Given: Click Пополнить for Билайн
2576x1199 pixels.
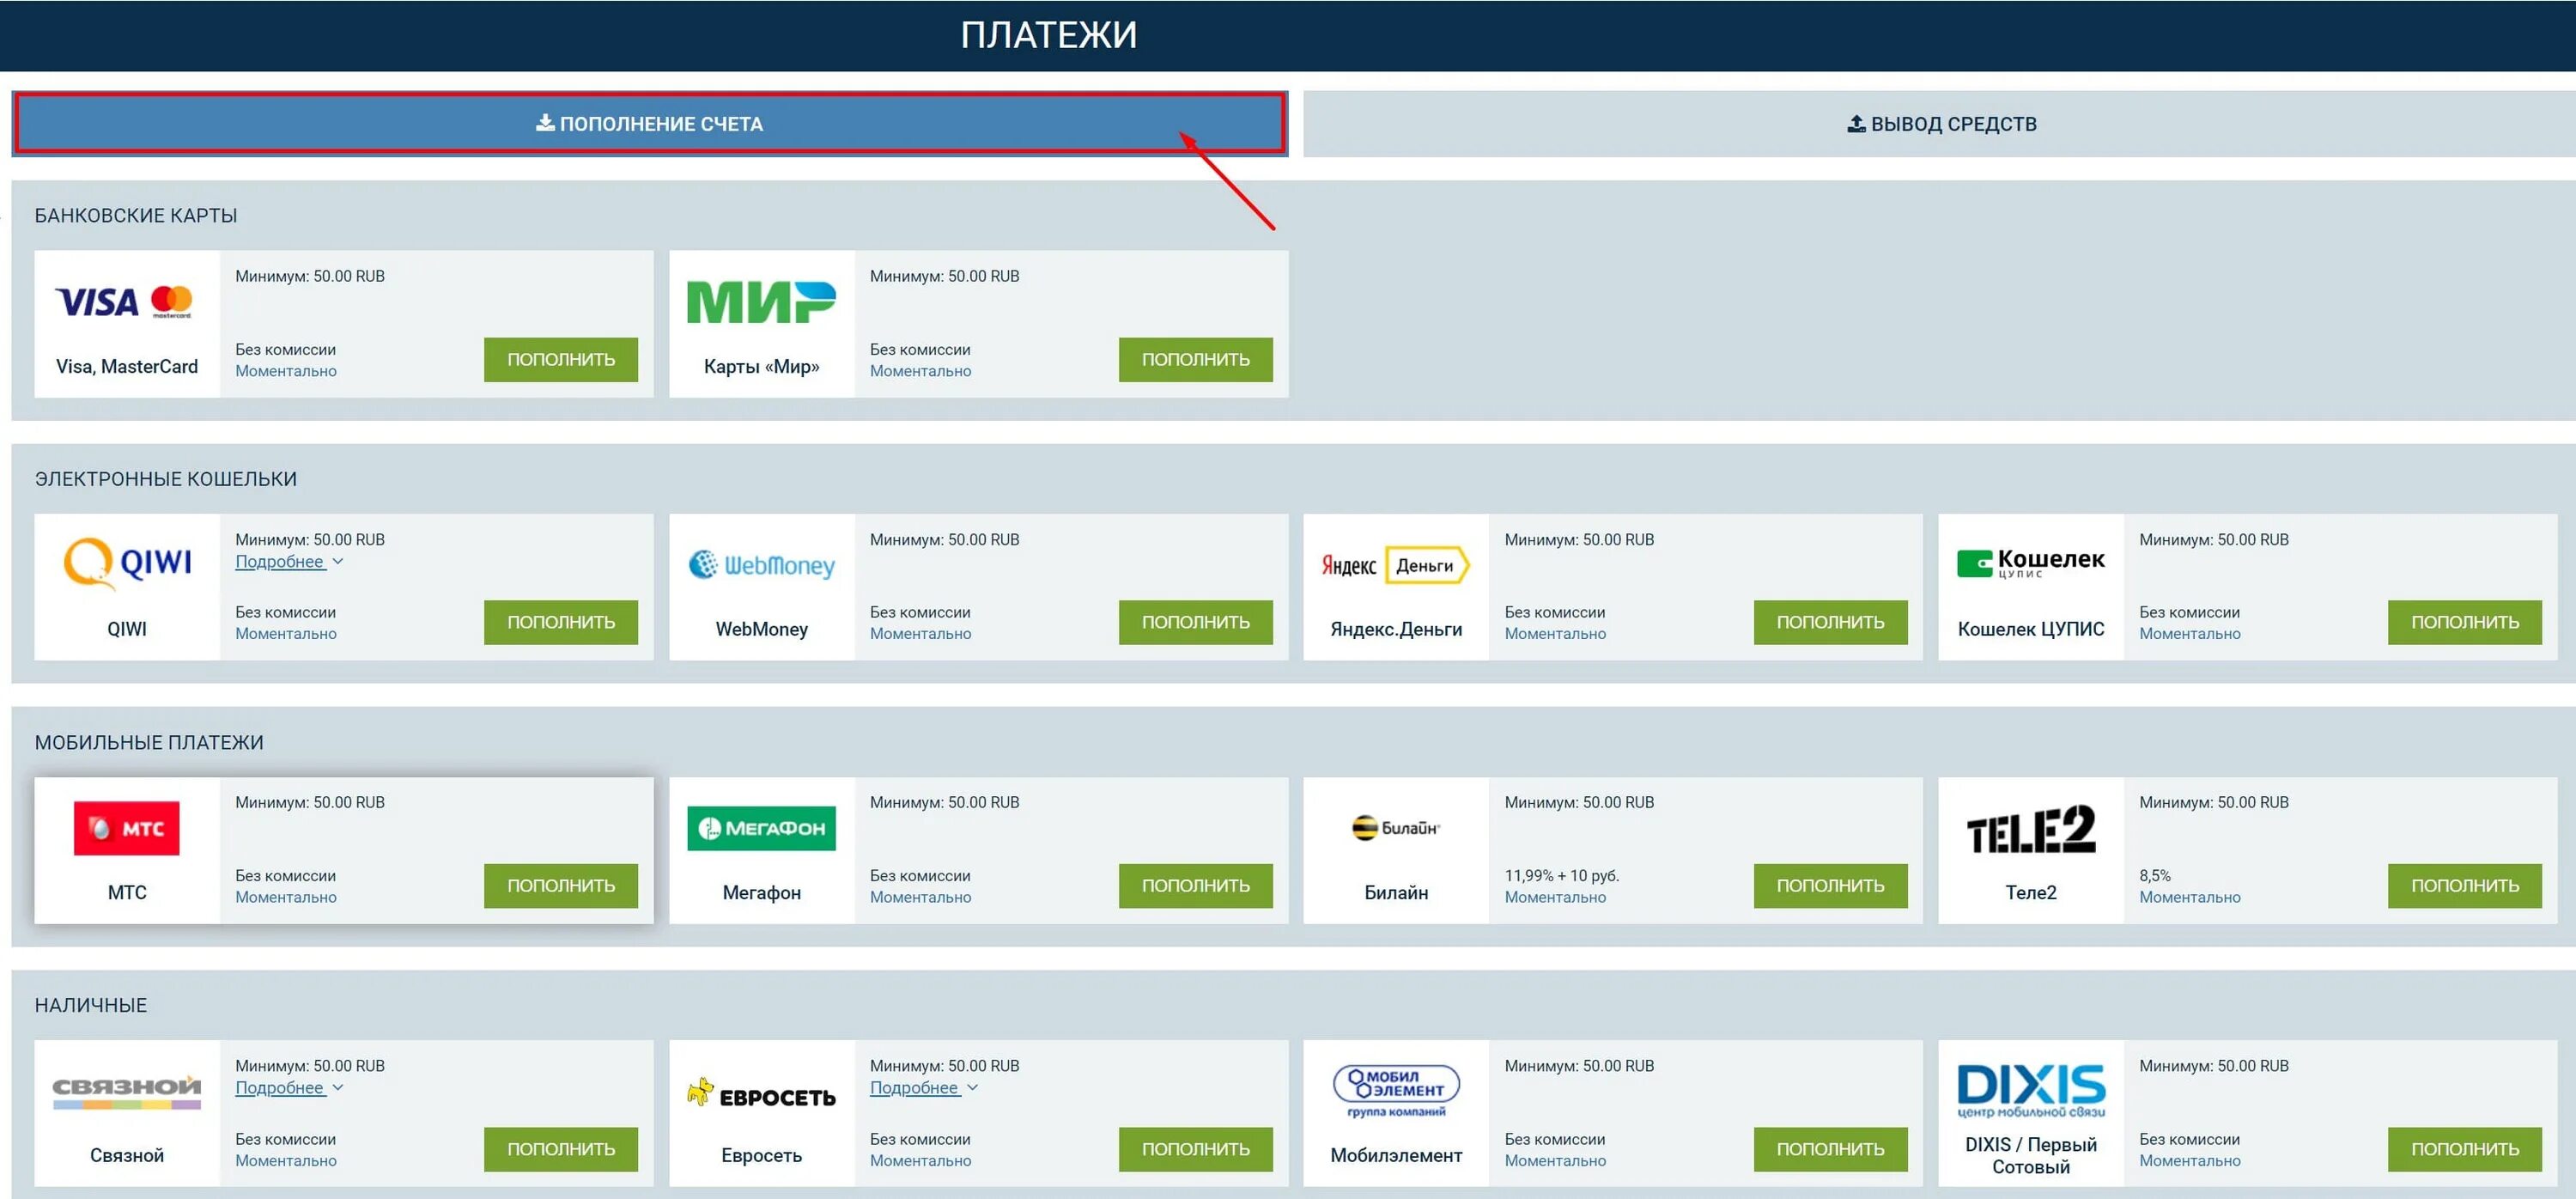Looking at the screenshot, I should 1830,886.
